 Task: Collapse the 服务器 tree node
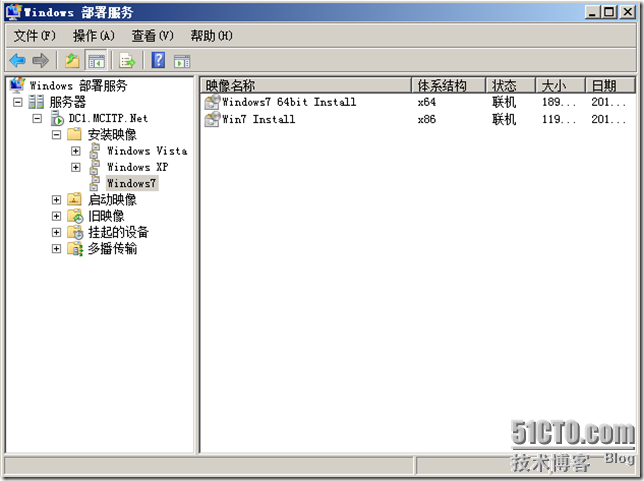pos(18,102)
